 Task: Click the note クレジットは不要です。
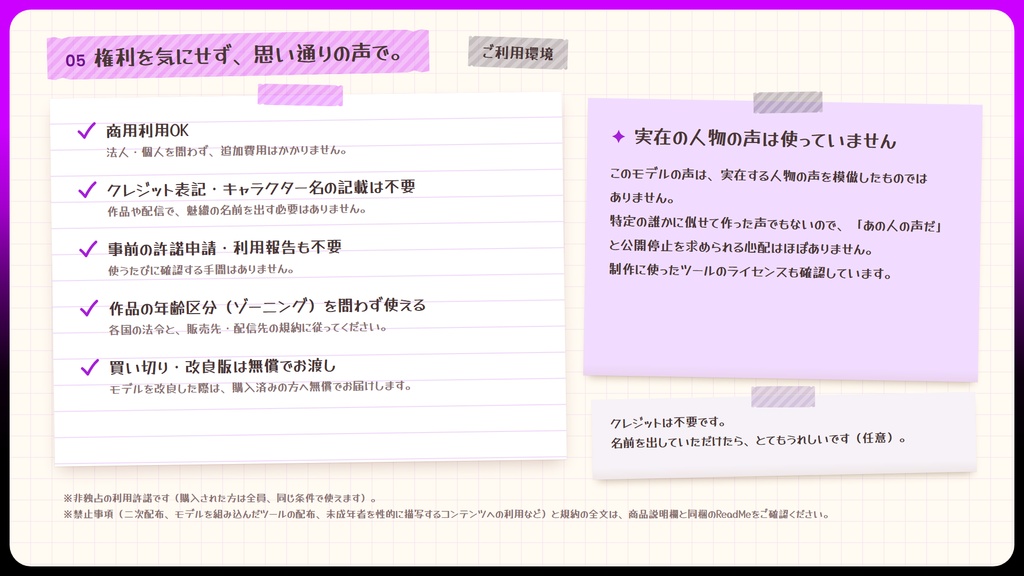pos(668,423)
